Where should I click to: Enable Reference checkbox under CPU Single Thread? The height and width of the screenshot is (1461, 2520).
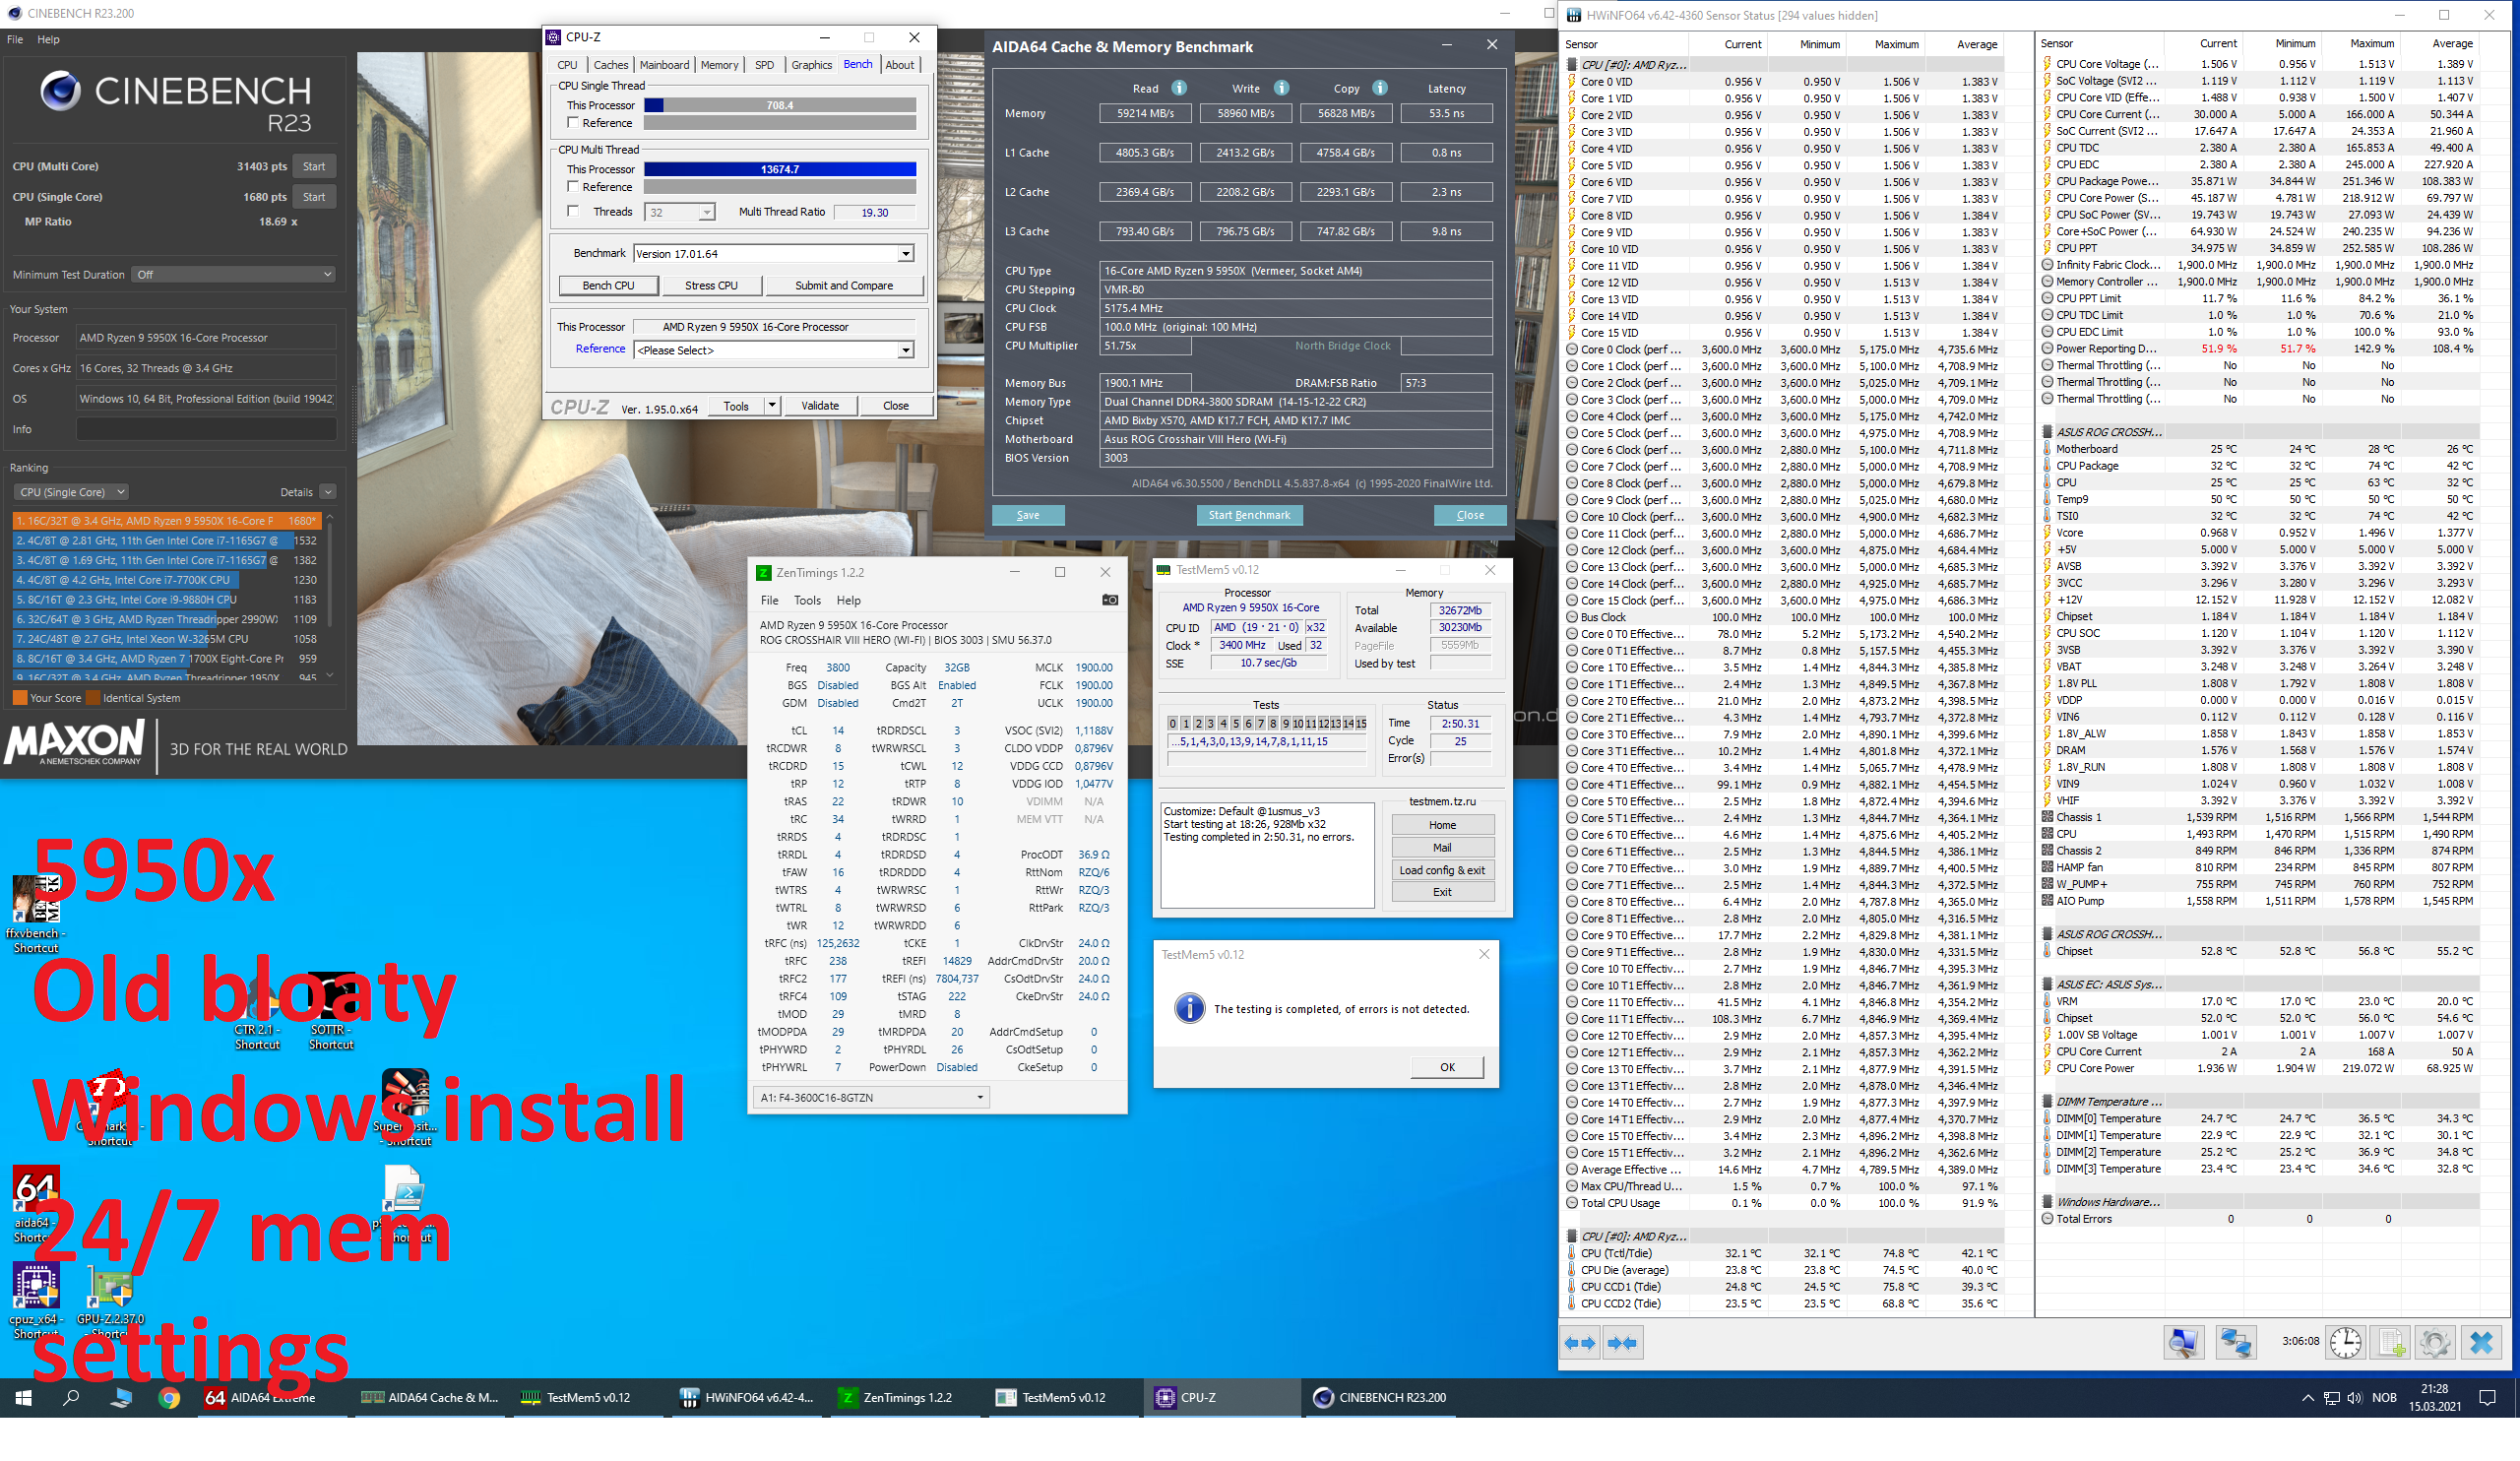(573, 122)
